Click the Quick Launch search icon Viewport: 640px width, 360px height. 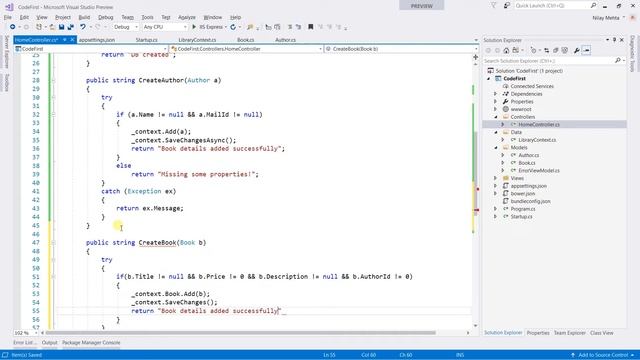click(x=593, y=5)
